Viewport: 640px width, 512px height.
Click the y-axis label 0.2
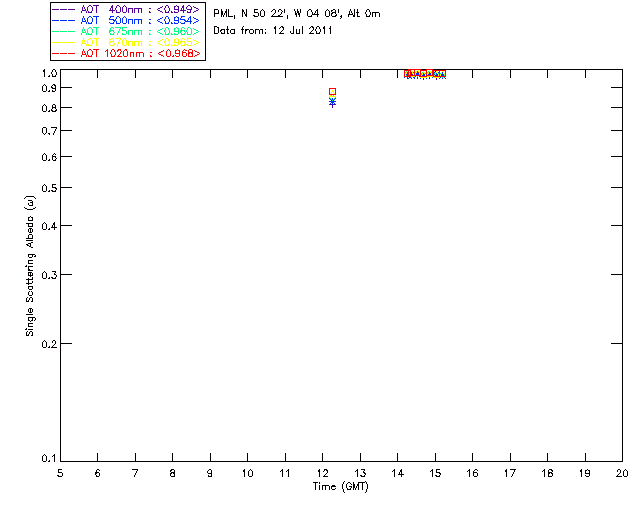pyautogui.click(x=49, y=344)
